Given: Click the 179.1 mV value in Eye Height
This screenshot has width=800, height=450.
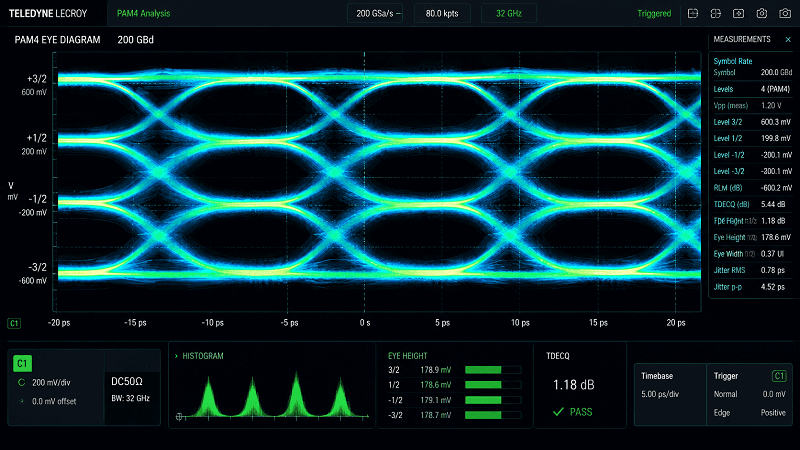Looking at the screenshot, I should click(436, 400).
